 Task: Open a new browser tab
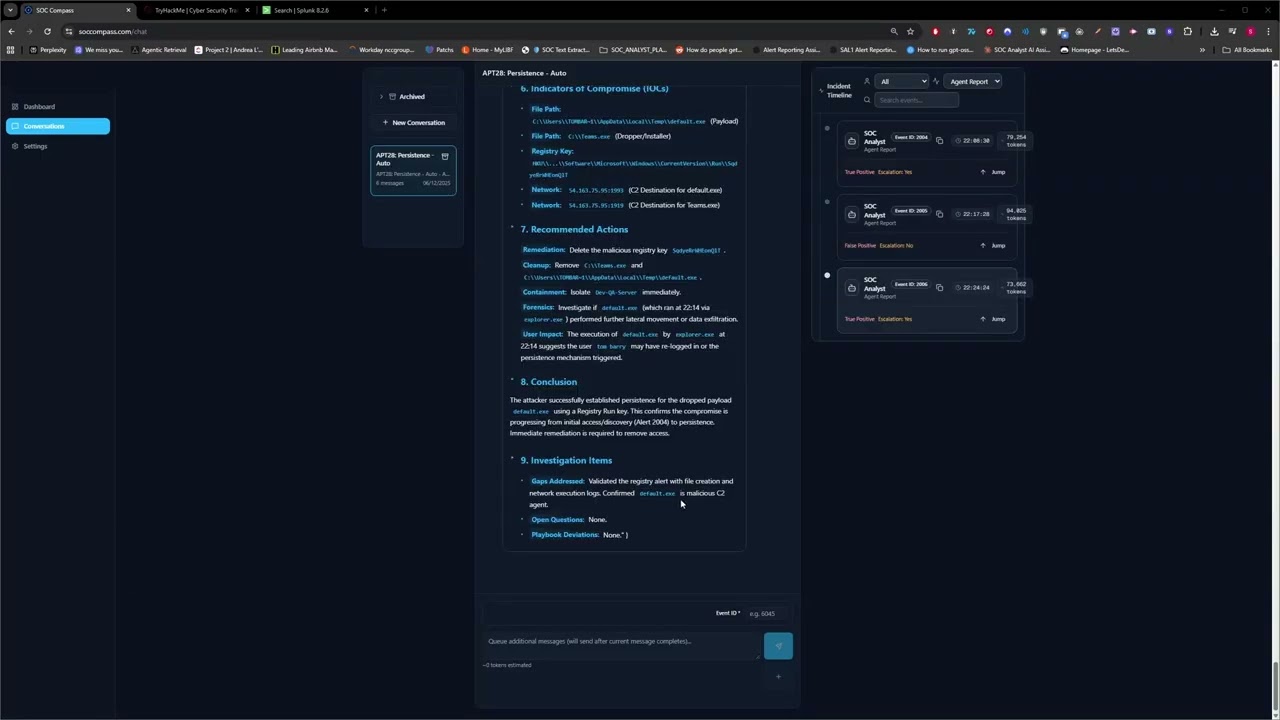pyautogui.click(x=384, y=10)
